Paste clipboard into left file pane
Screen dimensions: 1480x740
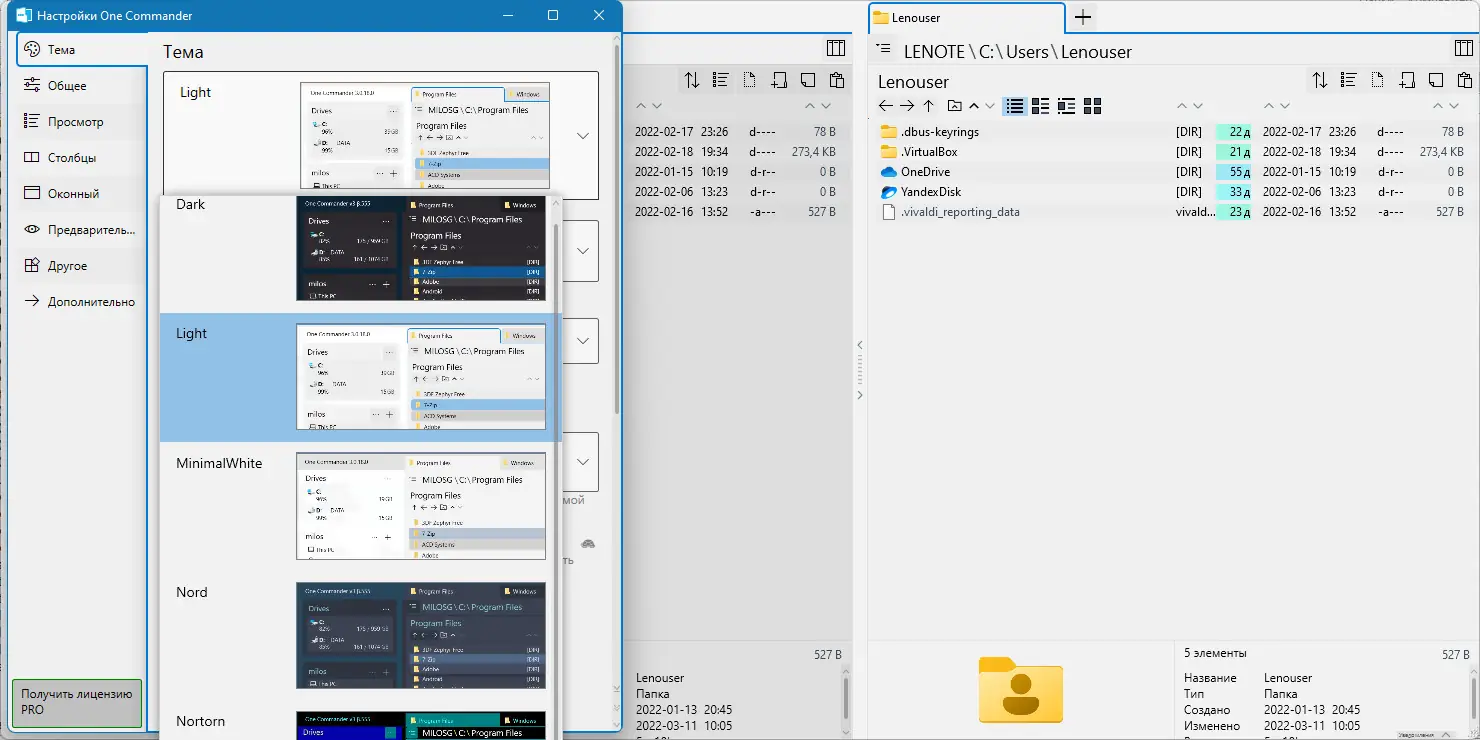pyautogui.click(x=837, y=80)
